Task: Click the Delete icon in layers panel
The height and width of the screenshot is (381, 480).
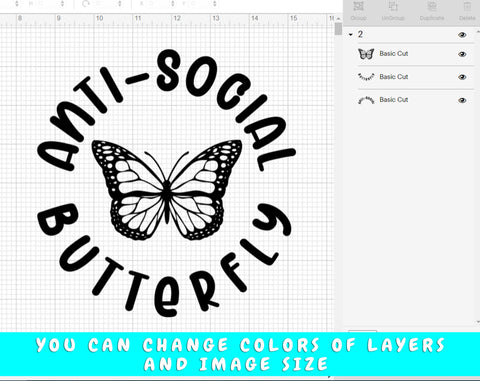Action: tap(467, 6)
